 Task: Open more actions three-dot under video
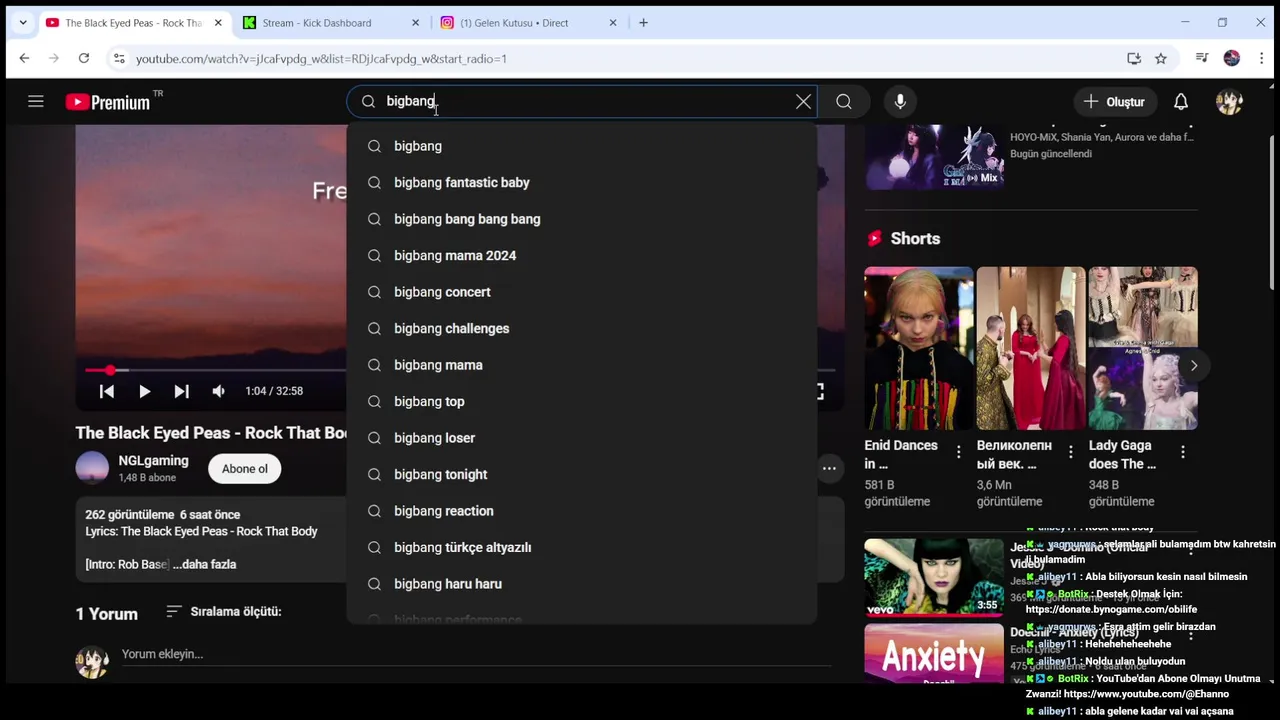click(829, 468)
